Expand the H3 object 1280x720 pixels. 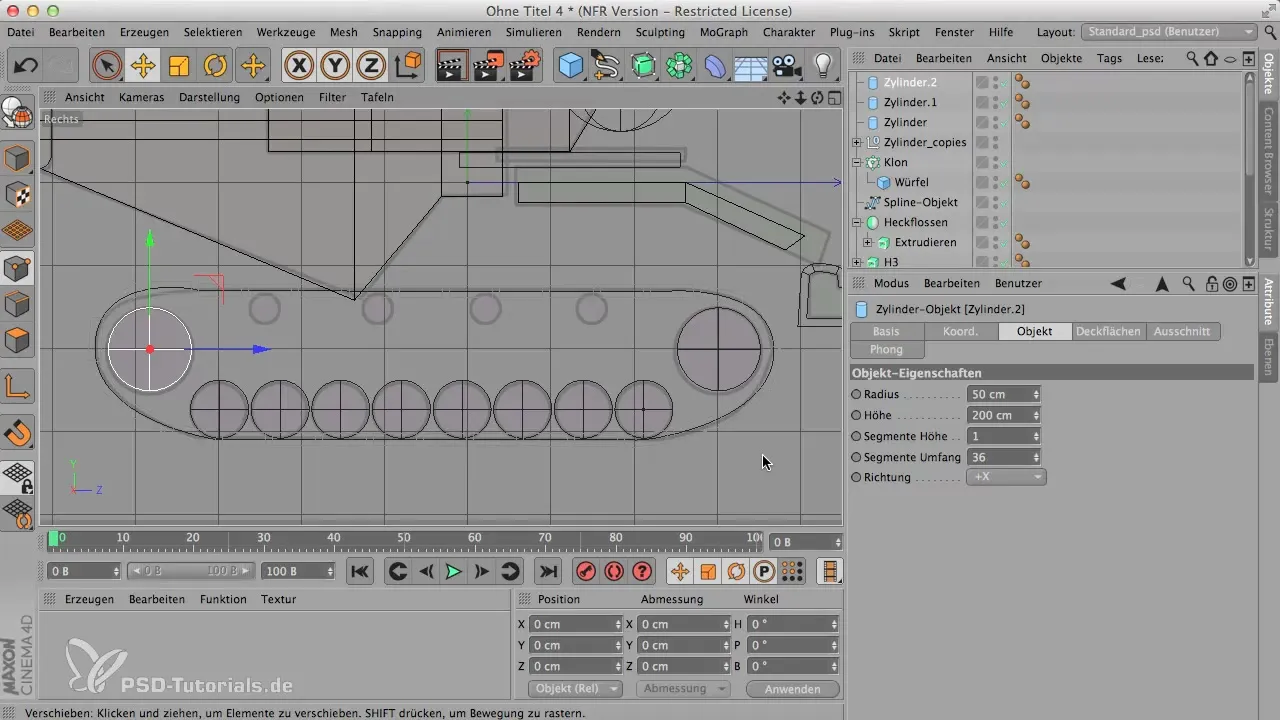pyautogui.click(x=857, y=262)
